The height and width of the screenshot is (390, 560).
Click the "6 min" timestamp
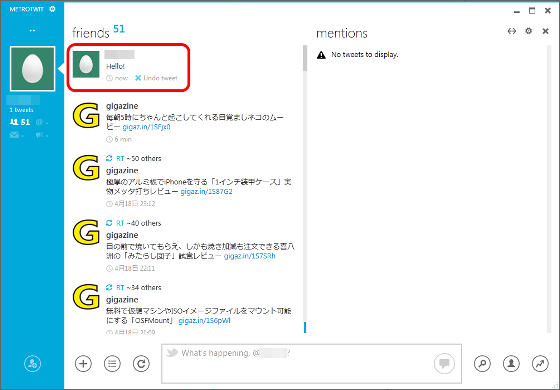[x=119, y=139]
